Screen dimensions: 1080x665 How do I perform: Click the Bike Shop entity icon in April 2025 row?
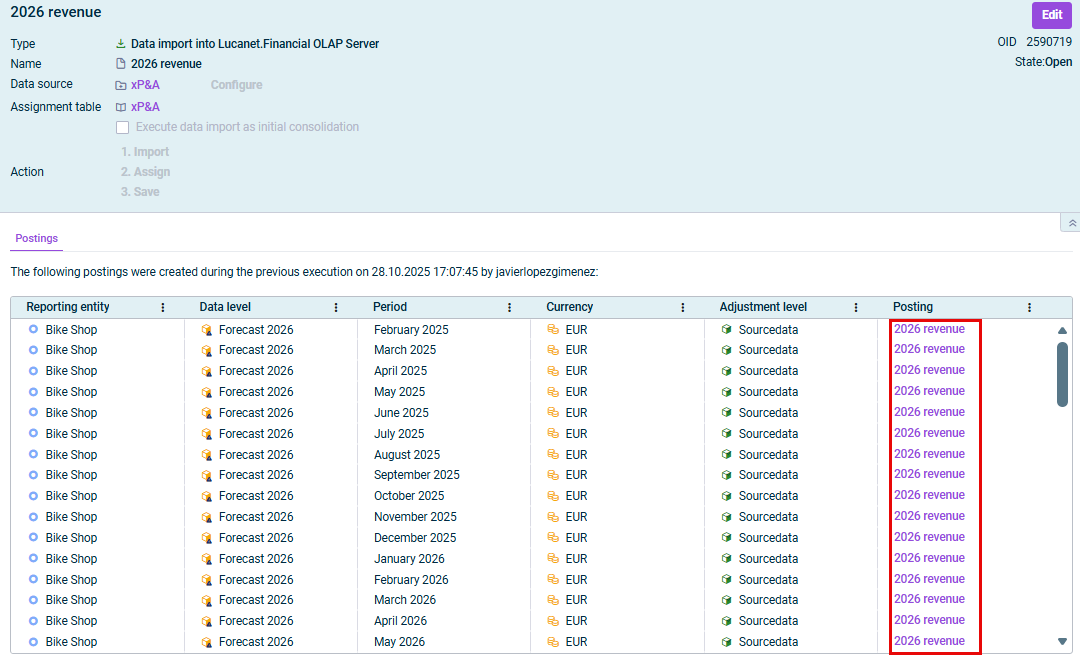pos(33,371)
